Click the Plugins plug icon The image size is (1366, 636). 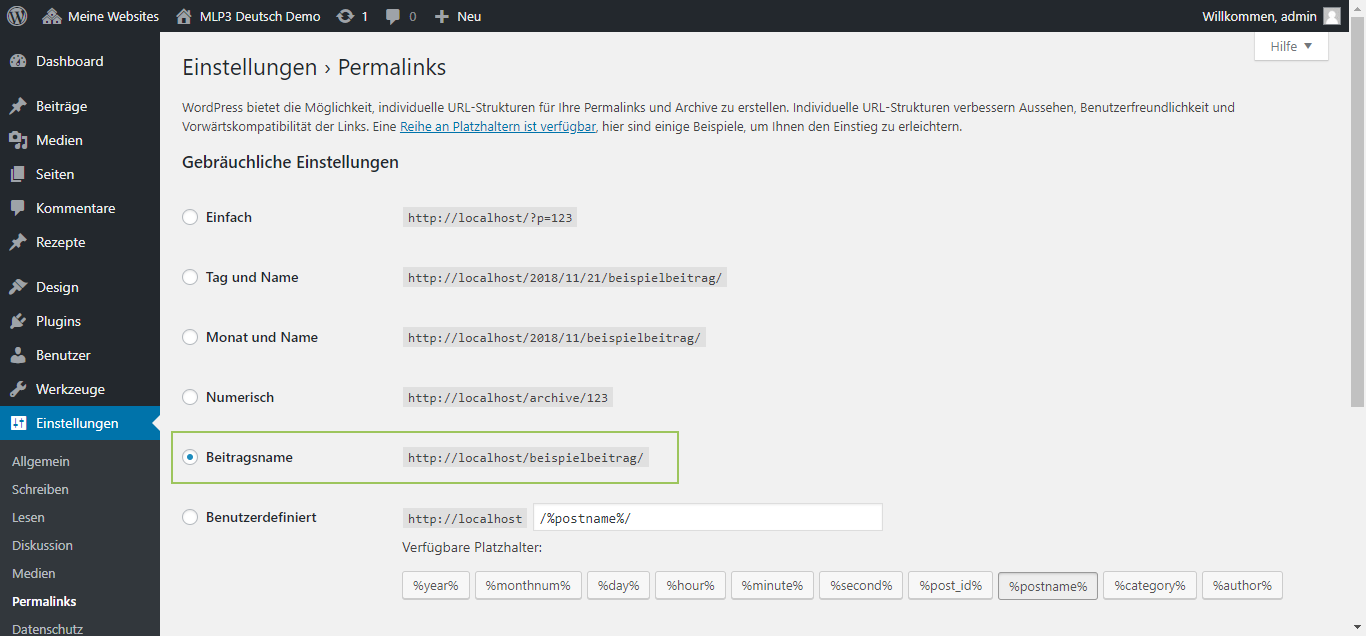click(x=18, y=321)
